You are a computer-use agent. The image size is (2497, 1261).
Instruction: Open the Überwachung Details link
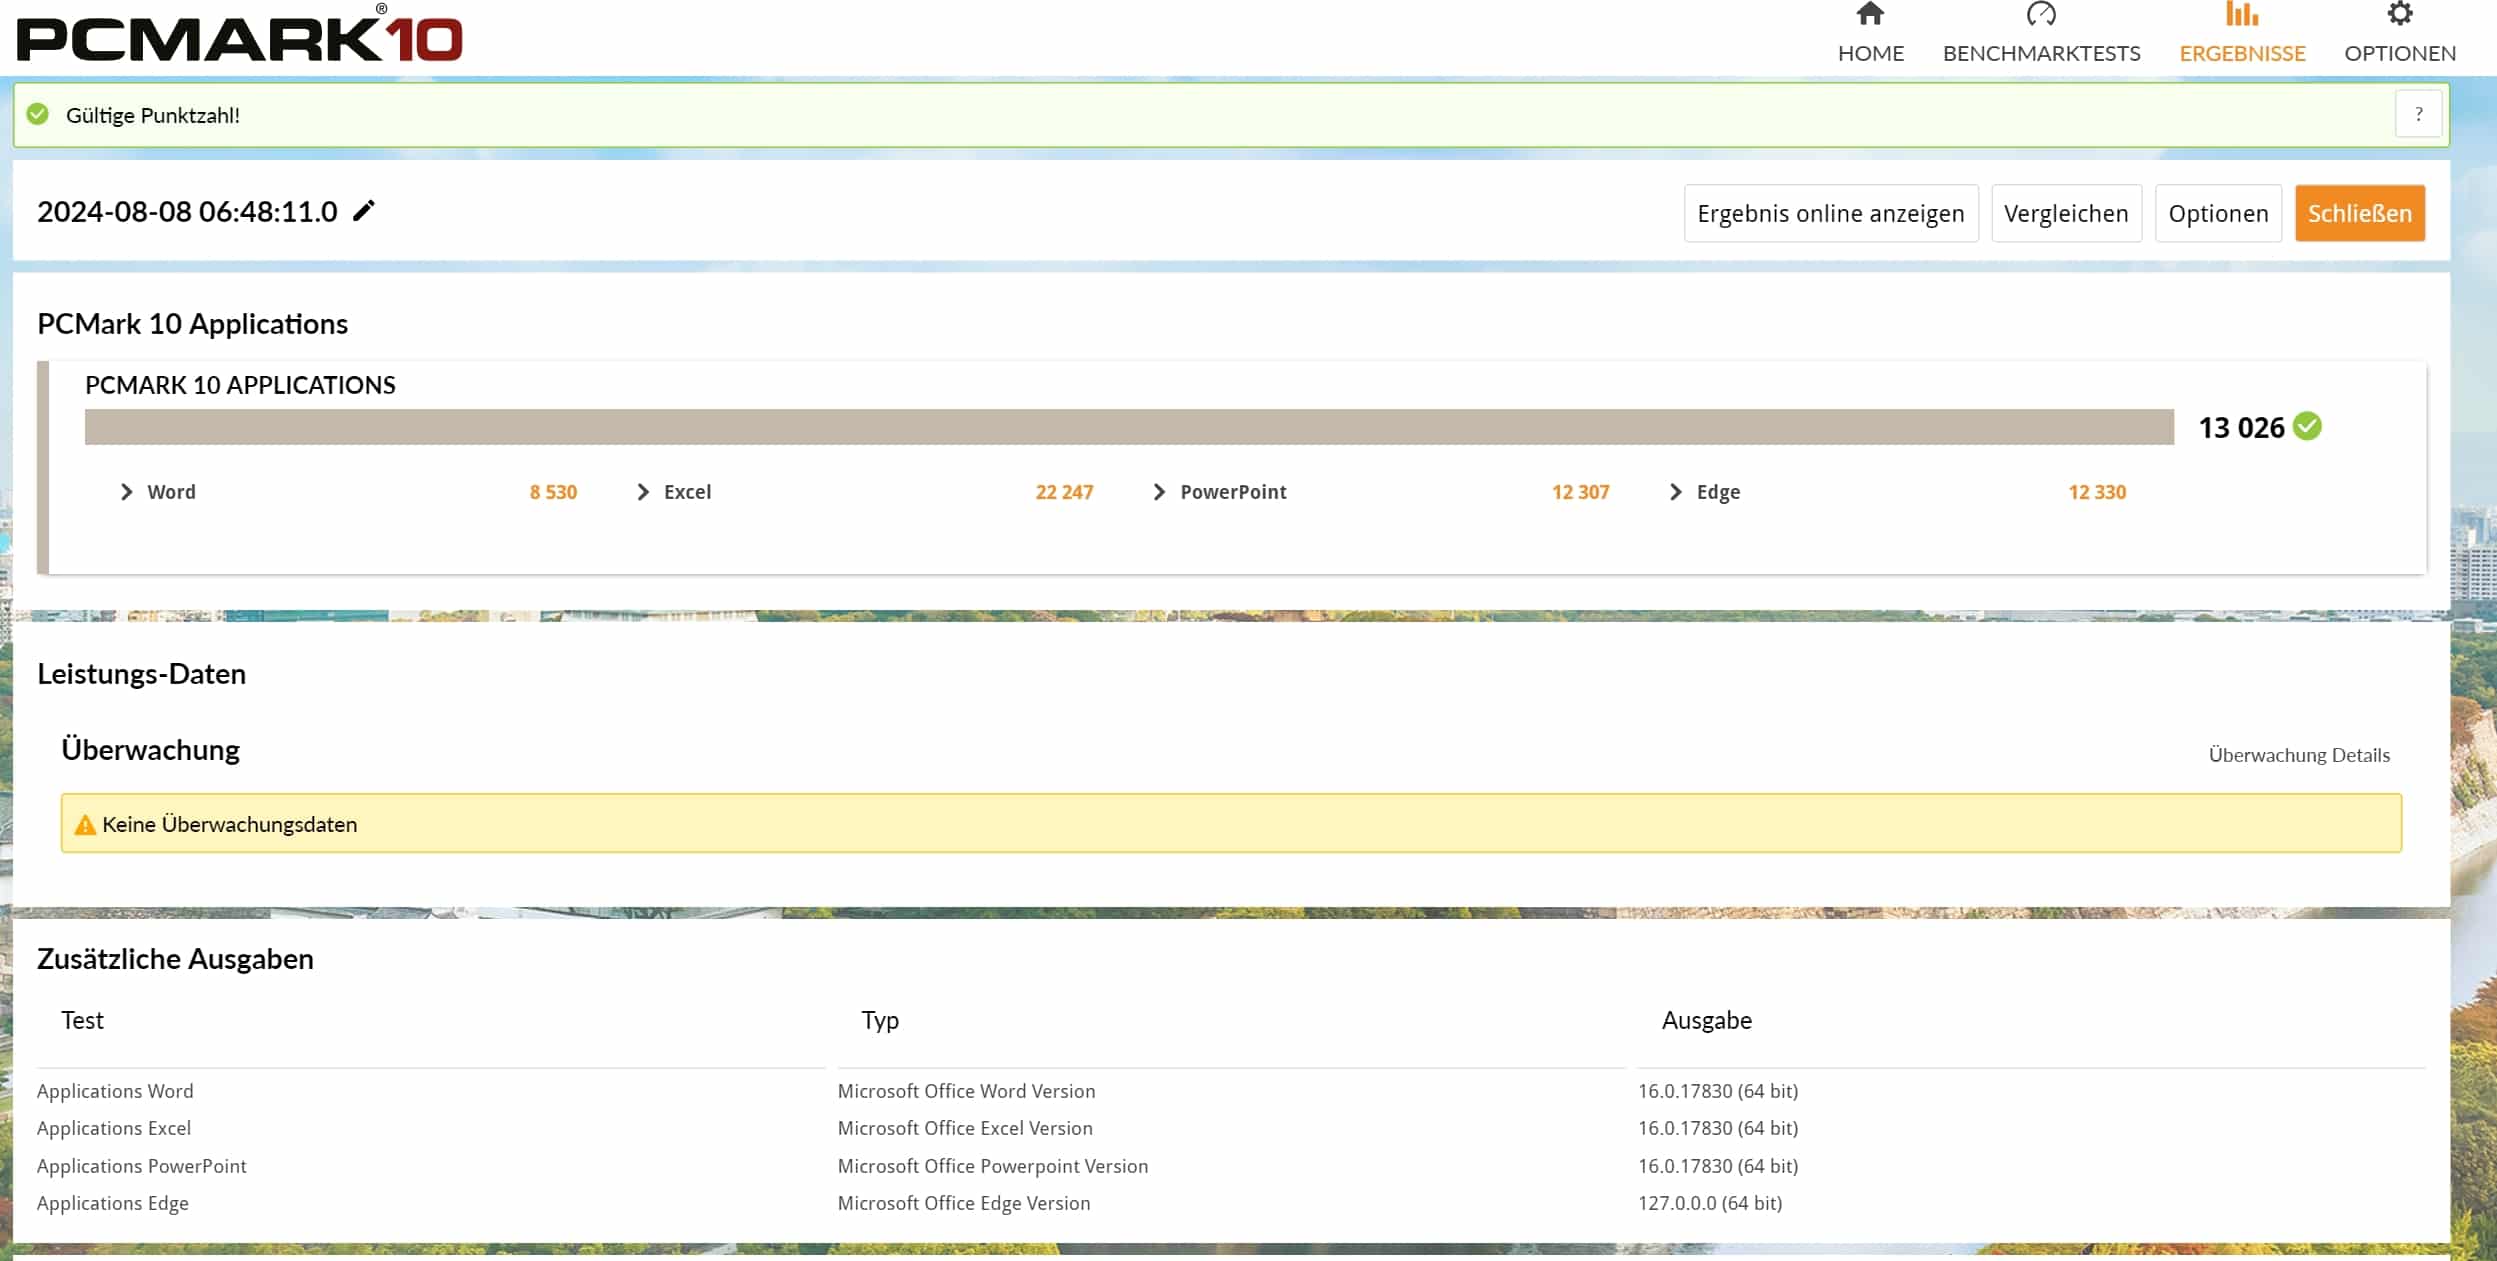pyautogui.click(x=2298, y=755)
